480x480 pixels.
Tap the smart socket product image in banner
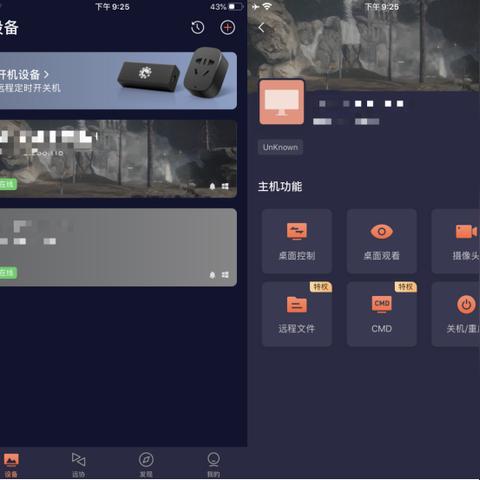207,72
